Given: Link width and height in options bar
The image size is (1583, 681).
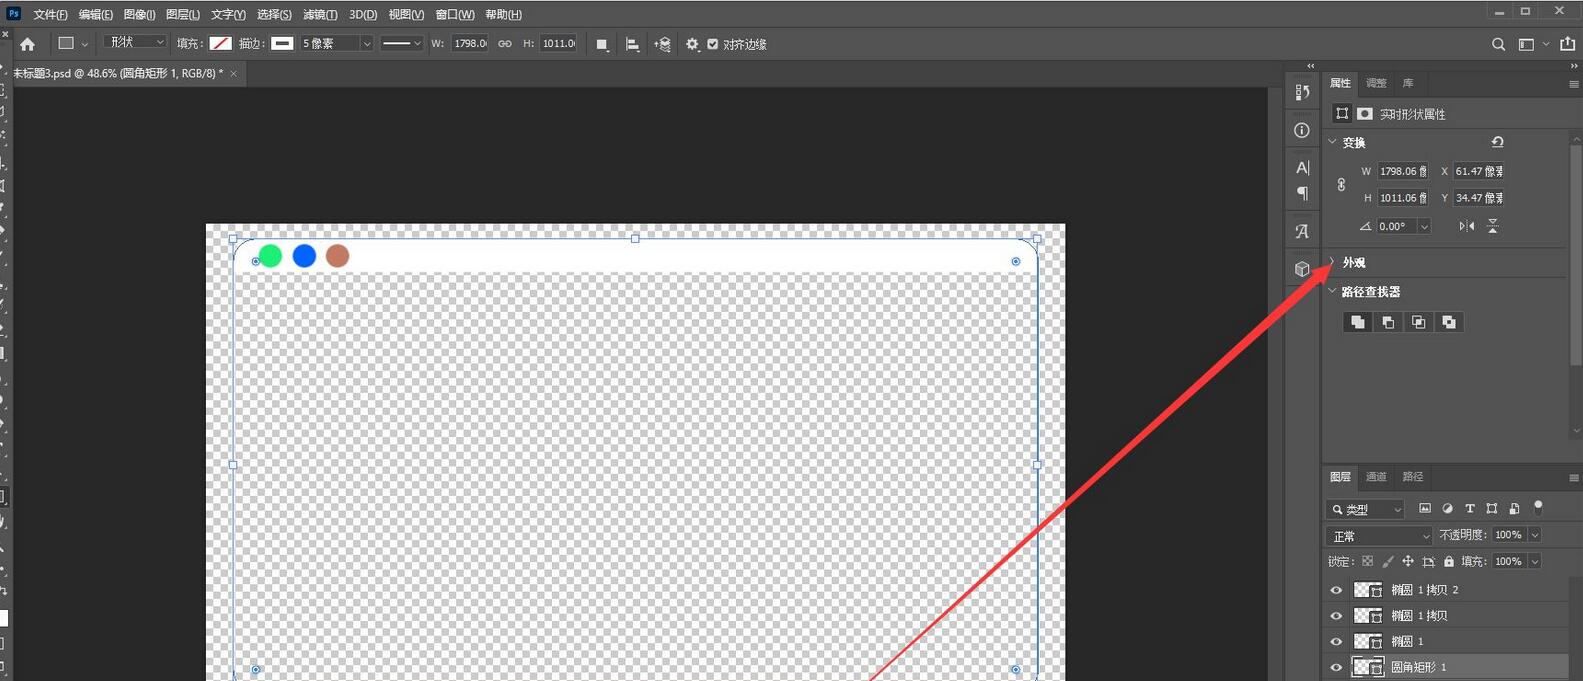Looking at the screenshot, I should (505, 44).
